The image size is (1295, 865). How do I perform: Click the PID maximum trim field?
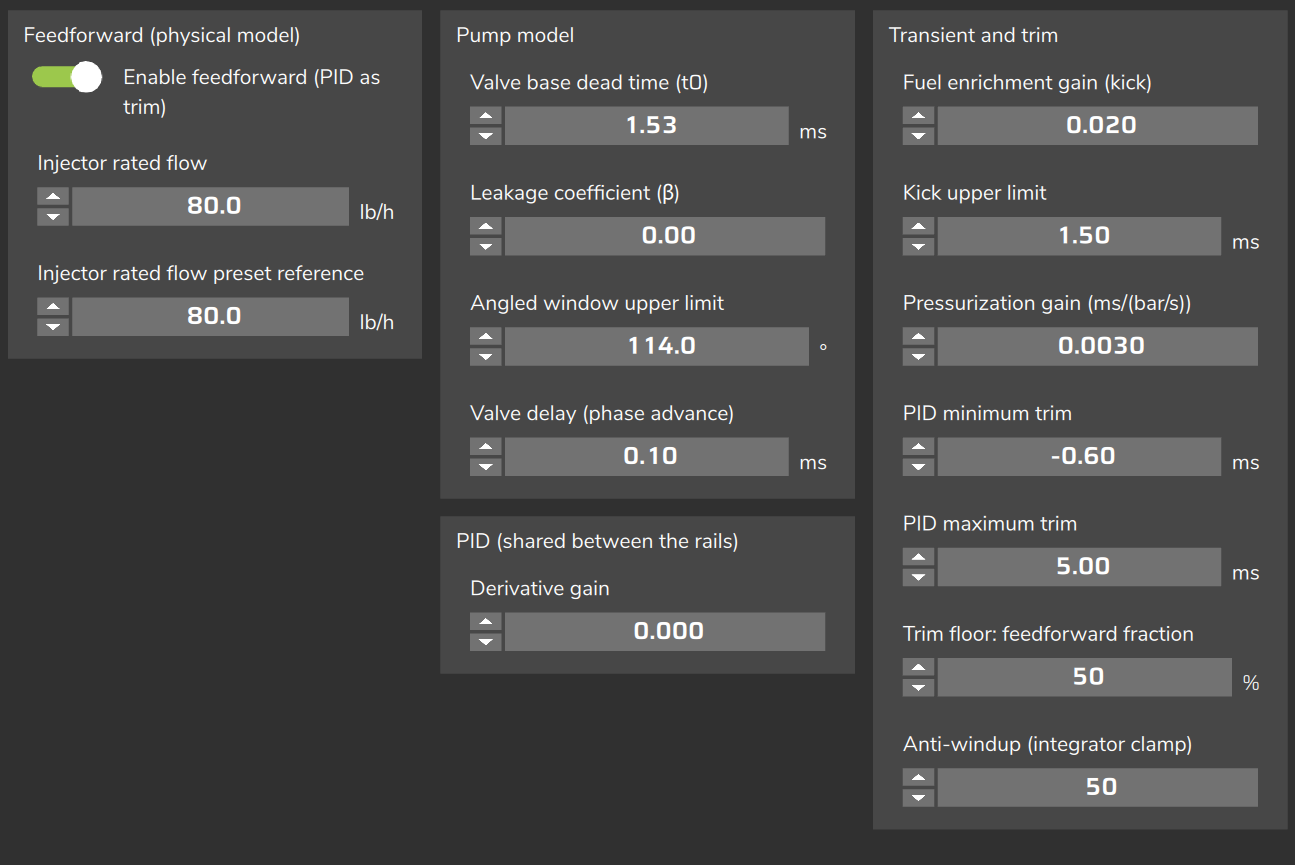point(1080,565)
